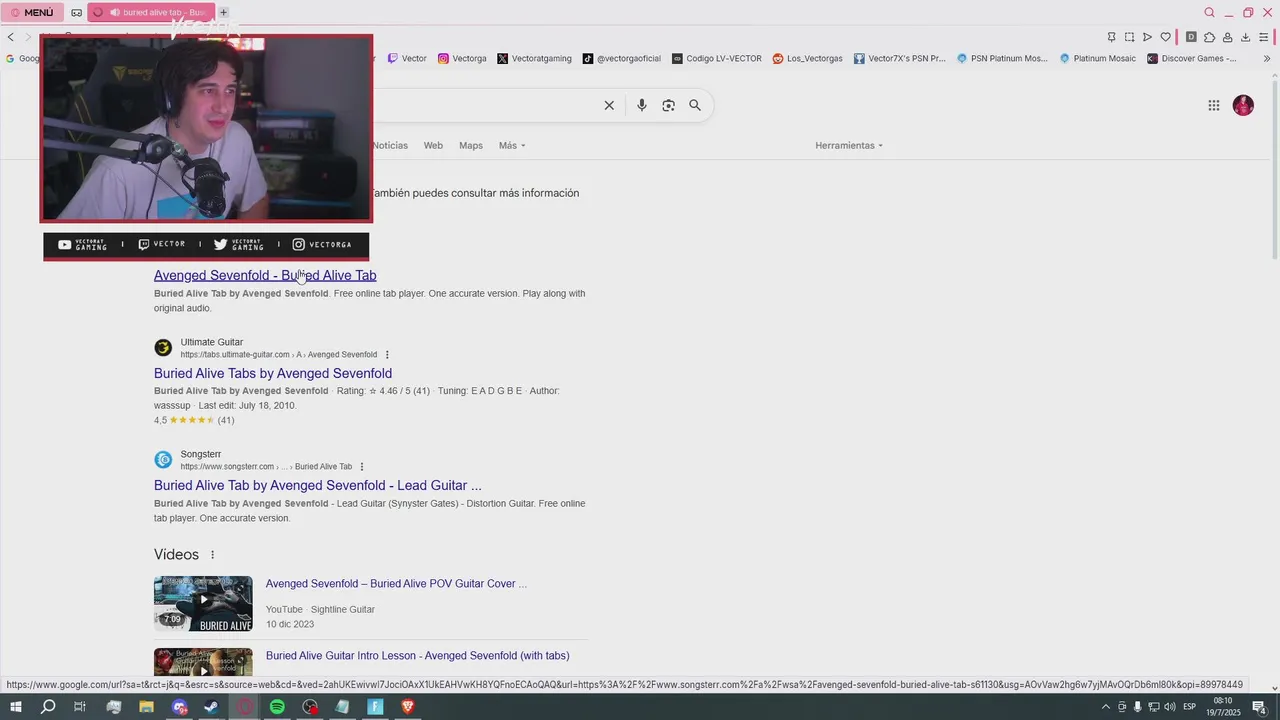
Task: Open the Videos section options dots
Action: (x=212, y=555)
